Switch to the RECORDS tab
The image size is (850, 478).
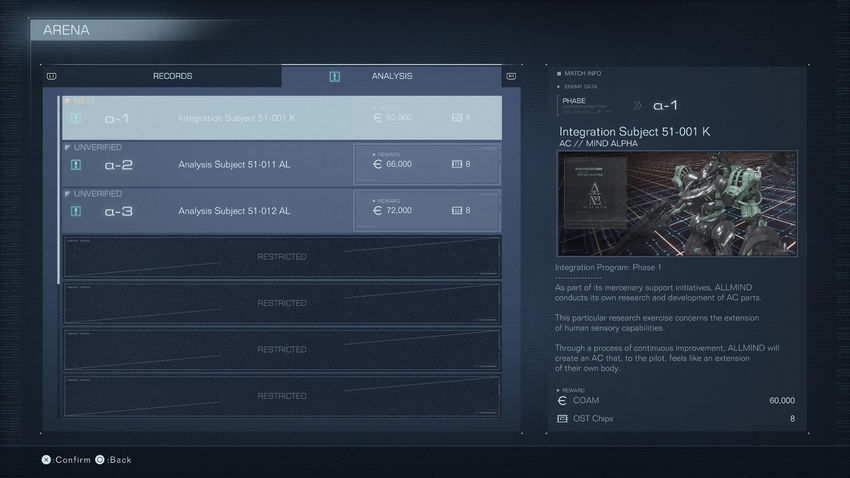[172, 76]
